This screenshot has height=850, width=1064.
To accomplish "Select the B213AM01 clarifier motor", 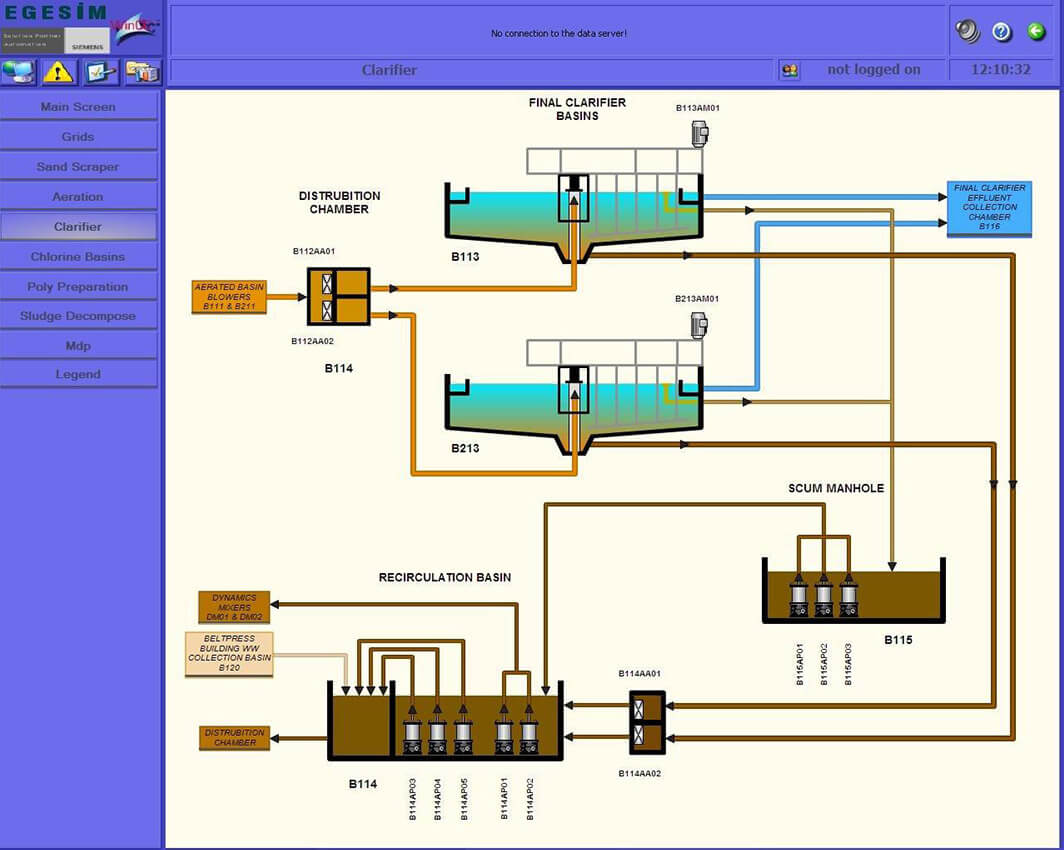I will point(699,325).
